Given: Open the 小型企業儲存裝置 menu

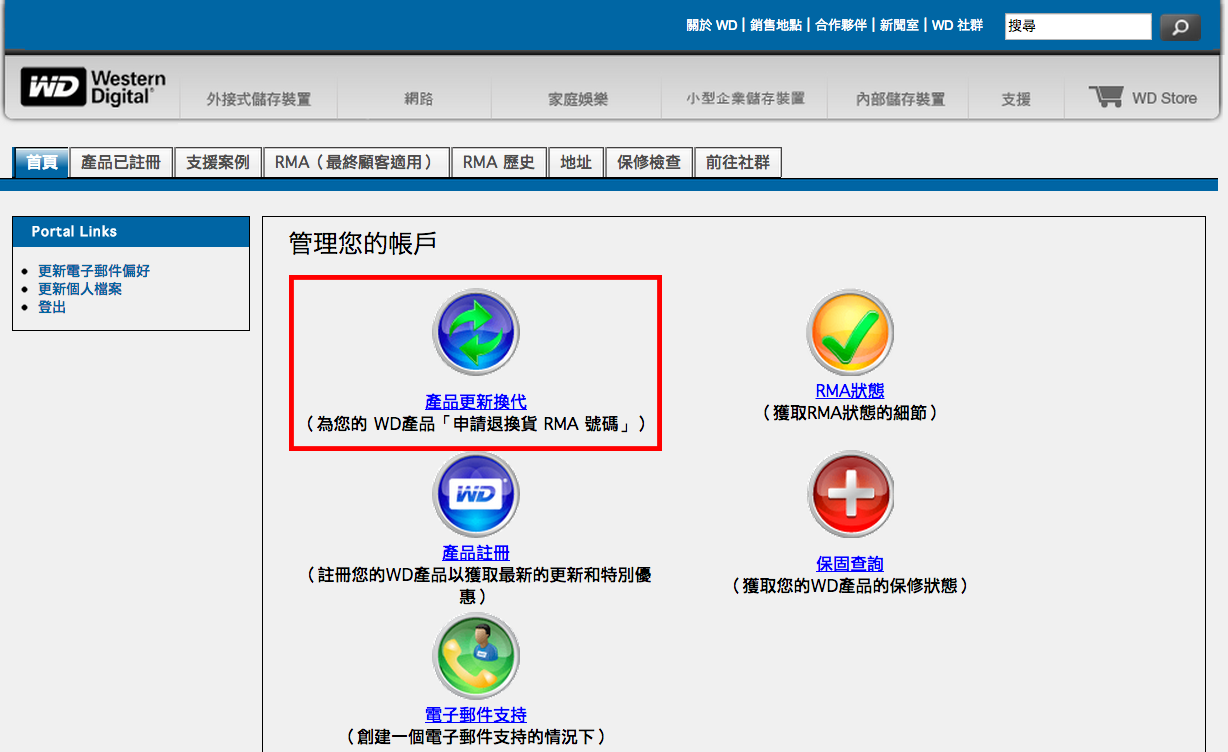Looking at the screenshot, I should coord(746,98).
